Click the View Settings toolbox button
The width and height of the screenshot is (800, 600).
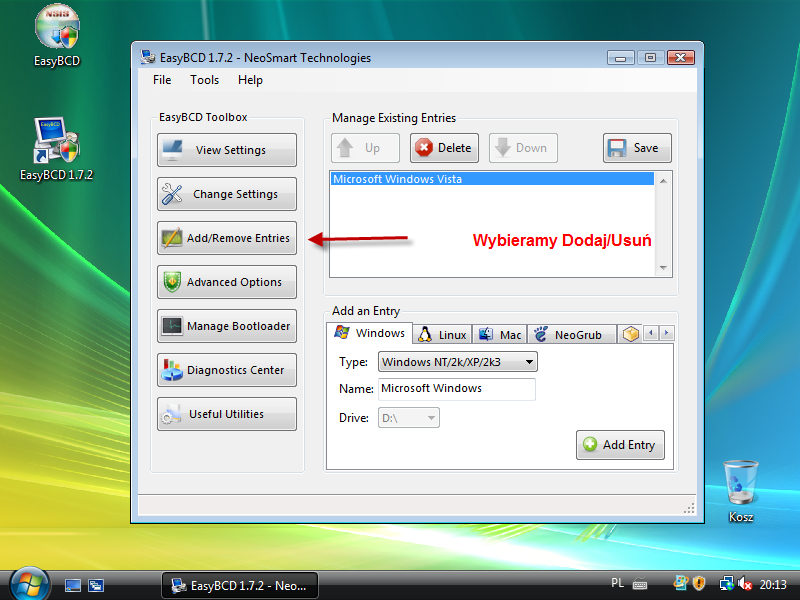[227, 150]
